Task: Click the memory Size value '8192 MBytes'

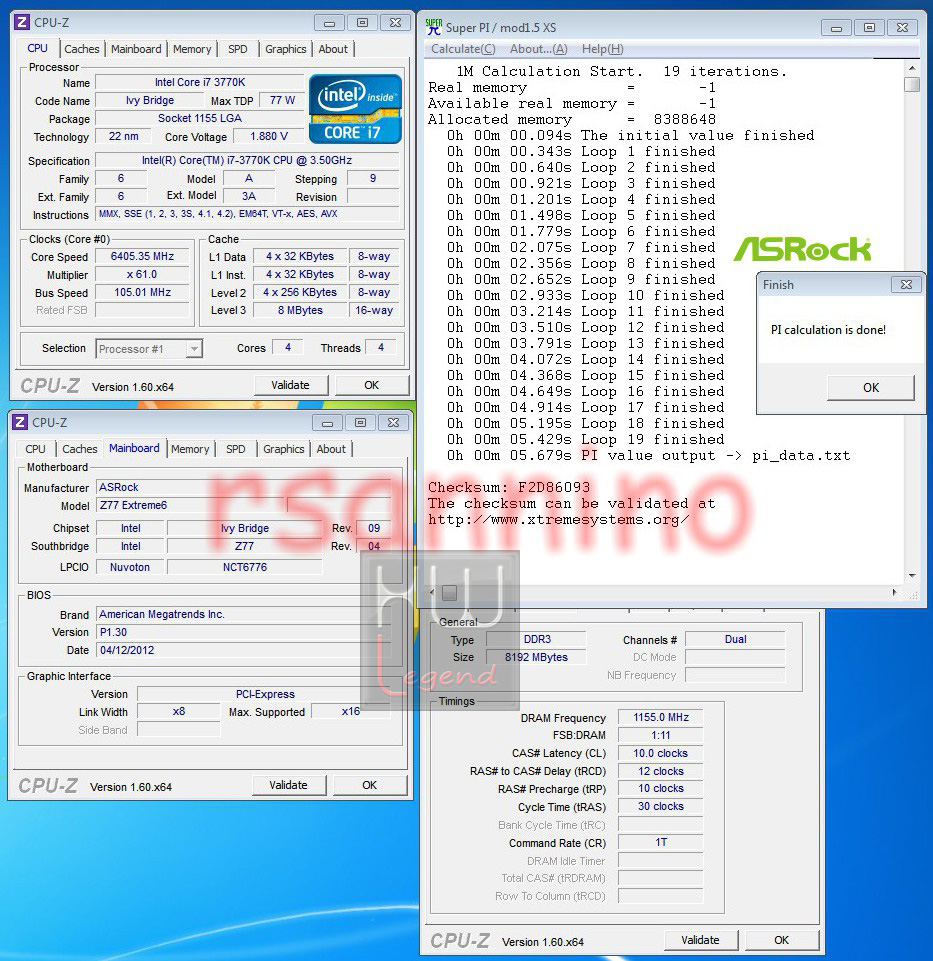Action: coord(537,657)
